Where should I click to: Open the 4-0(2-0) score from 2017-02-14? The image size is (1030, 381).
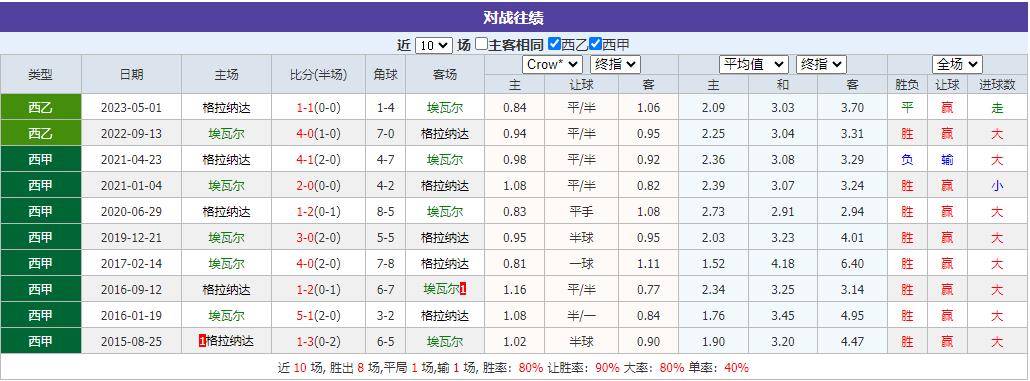point(319,263)
